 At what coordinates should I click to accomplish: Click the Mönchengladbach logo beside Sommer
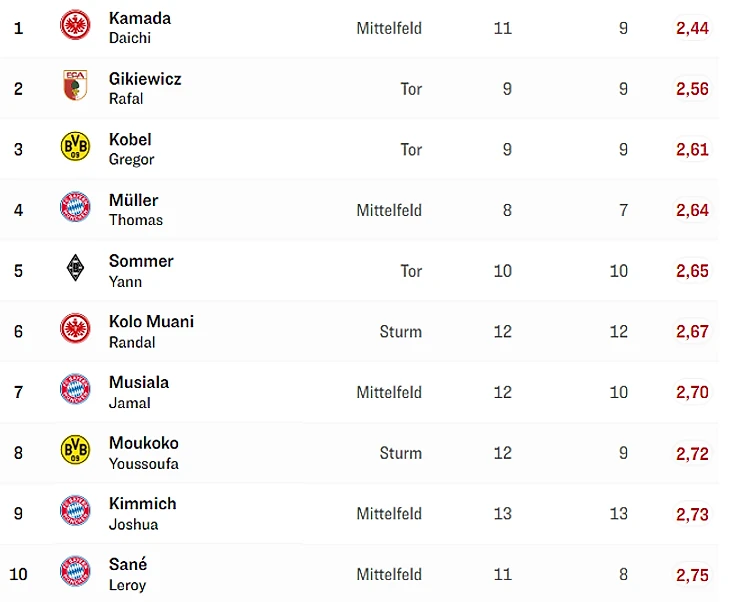(x=75, y=269)
